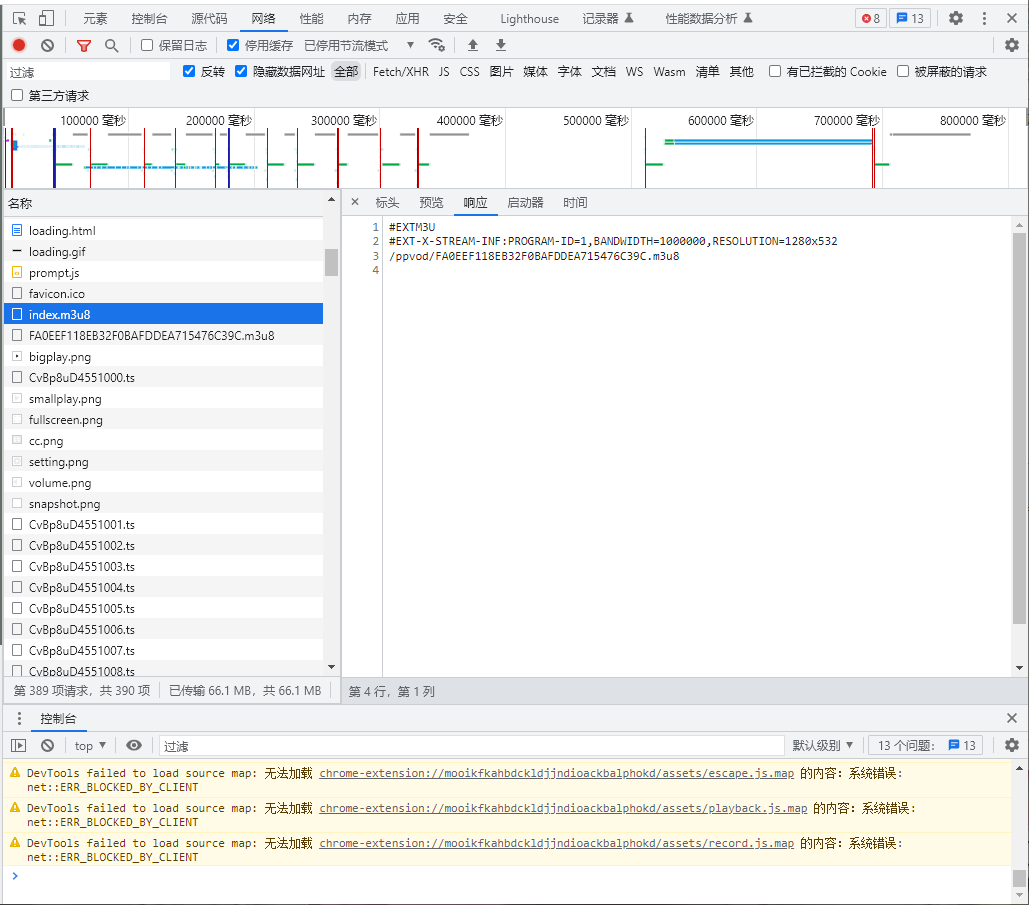The width and height of the screenshot is (1029, 905).
Task: Create live expression eye icon
Action: 134,746
